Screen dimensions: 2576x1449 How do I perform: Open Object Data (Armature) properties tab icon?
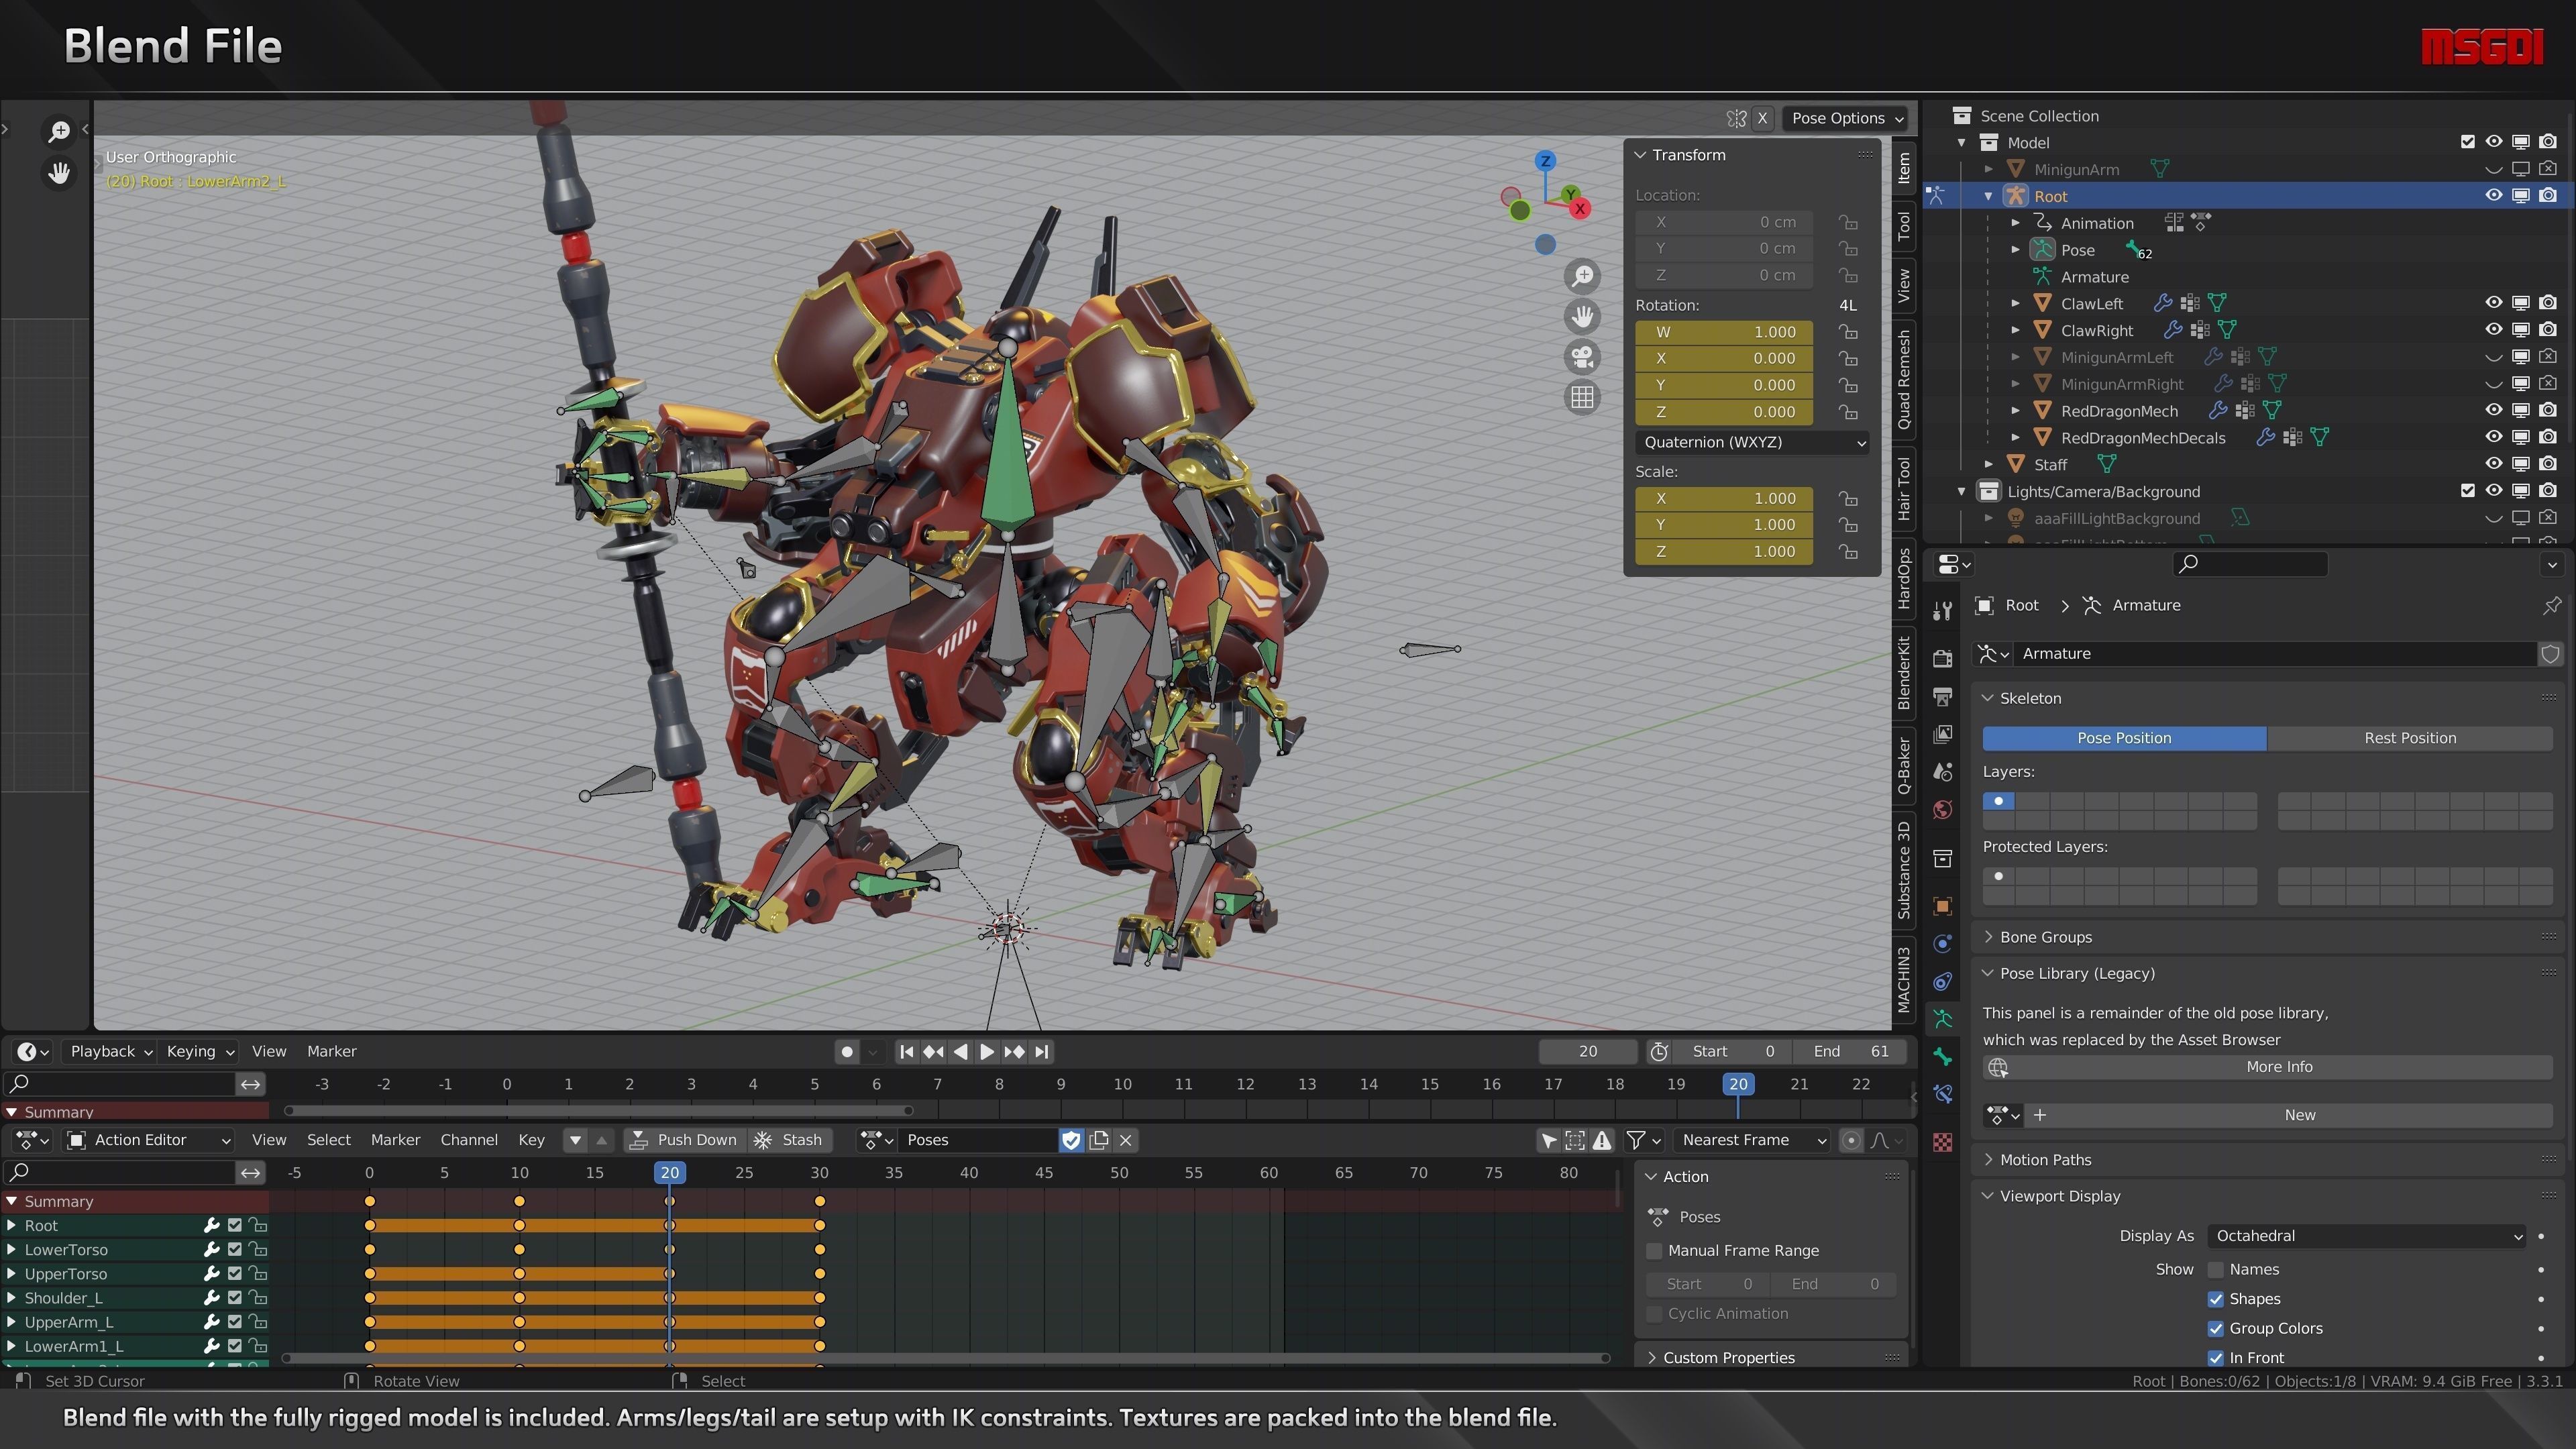pyautogui.click(x=1942, y=1019)
